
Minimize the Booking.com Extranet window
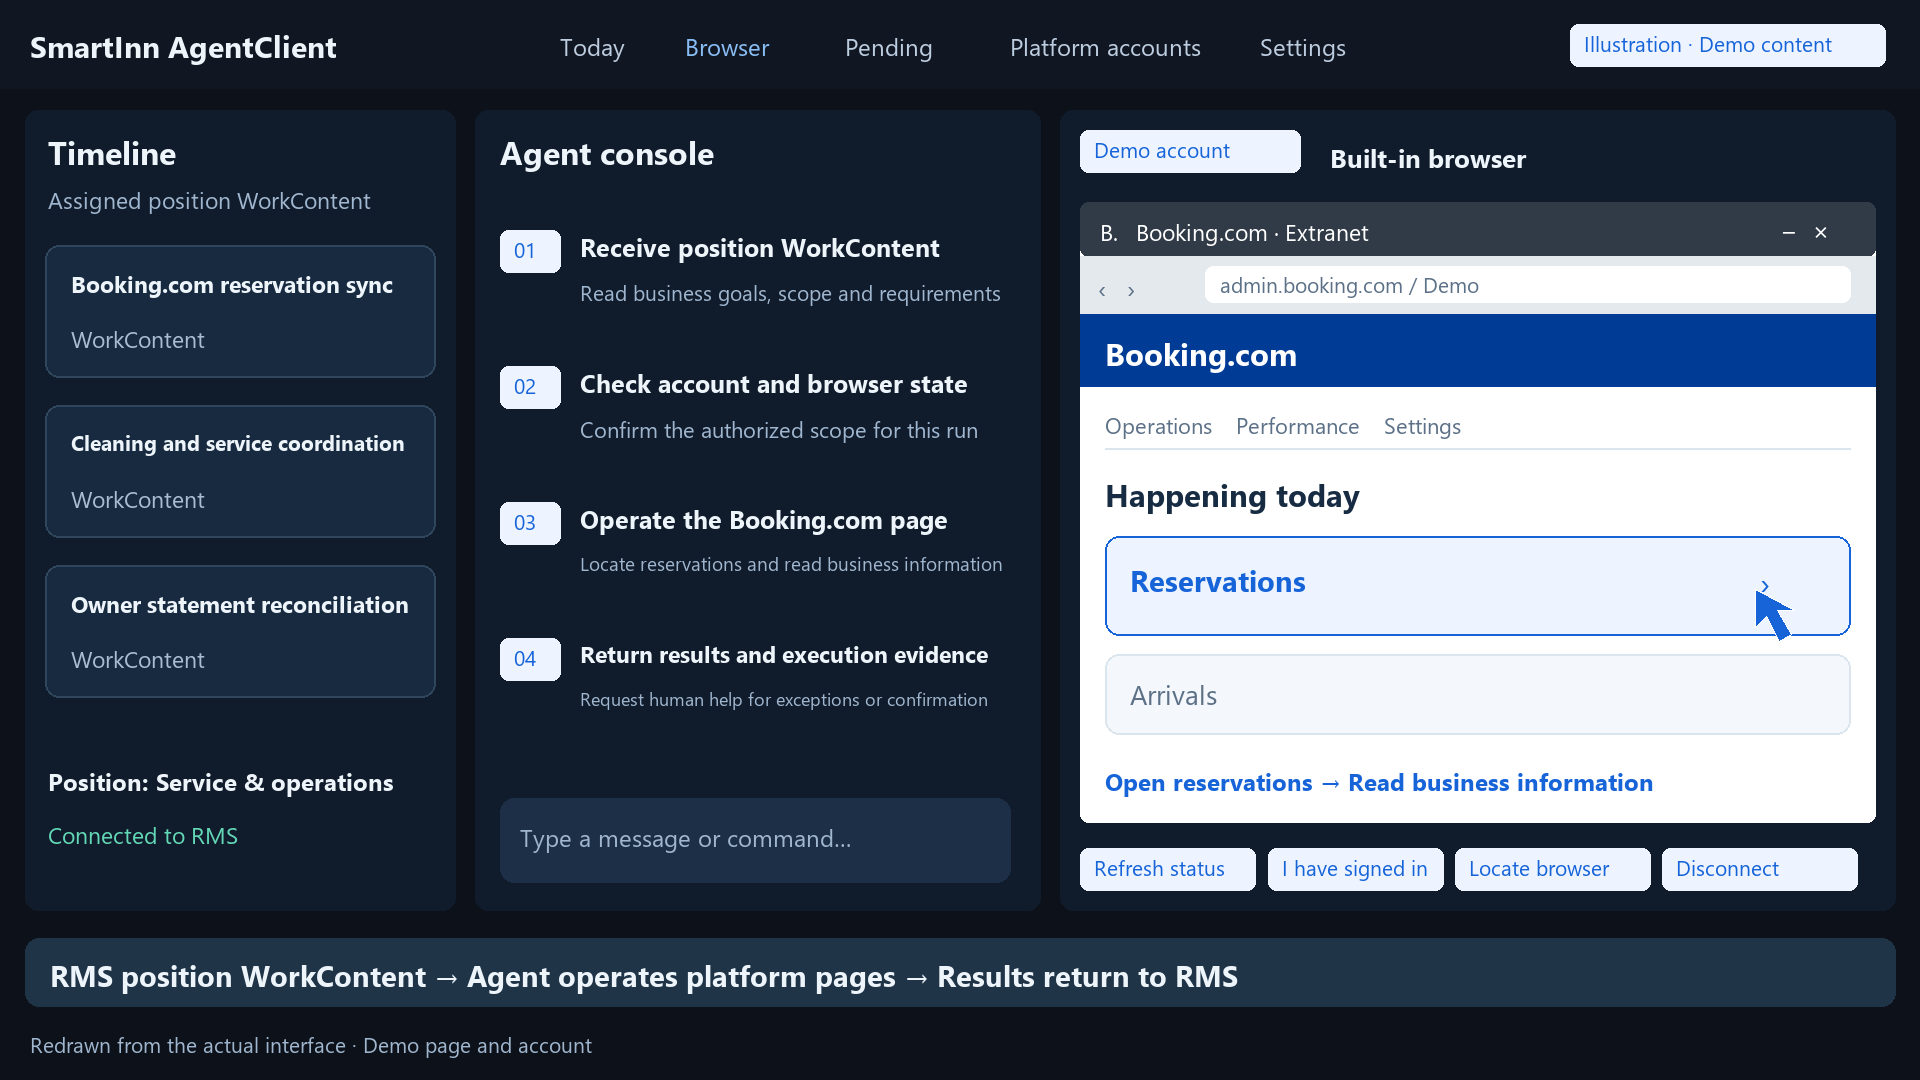point(1789,233)
